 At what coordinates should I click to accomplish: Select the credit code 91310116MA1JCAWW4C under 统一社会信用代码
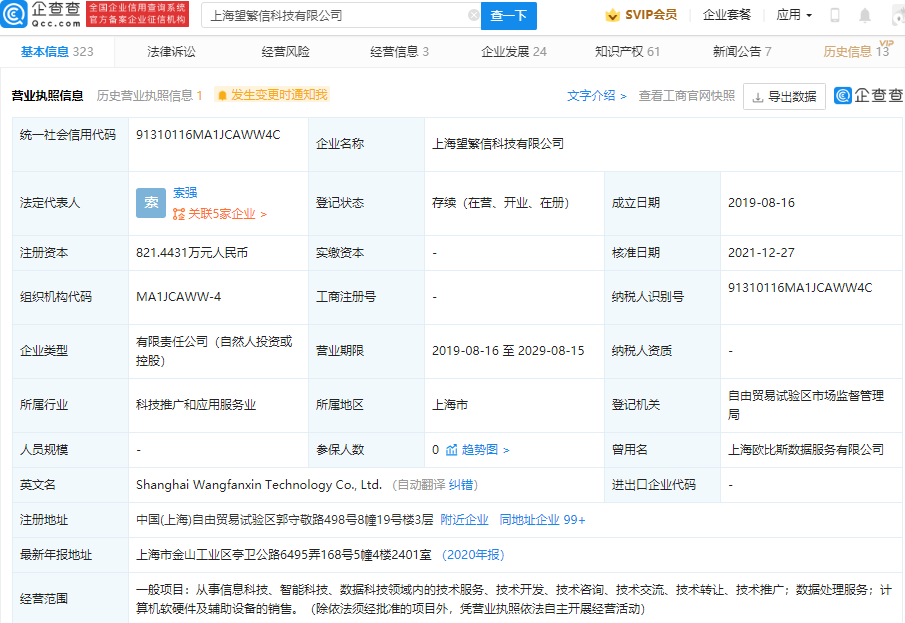(x=208, y=135)
